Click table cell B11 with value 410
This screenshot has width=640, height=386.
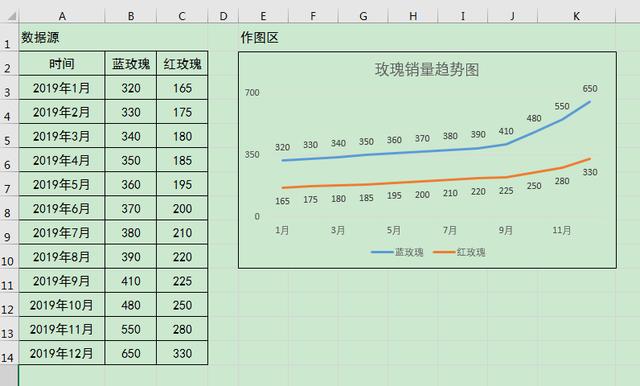[x=131, y=280]
